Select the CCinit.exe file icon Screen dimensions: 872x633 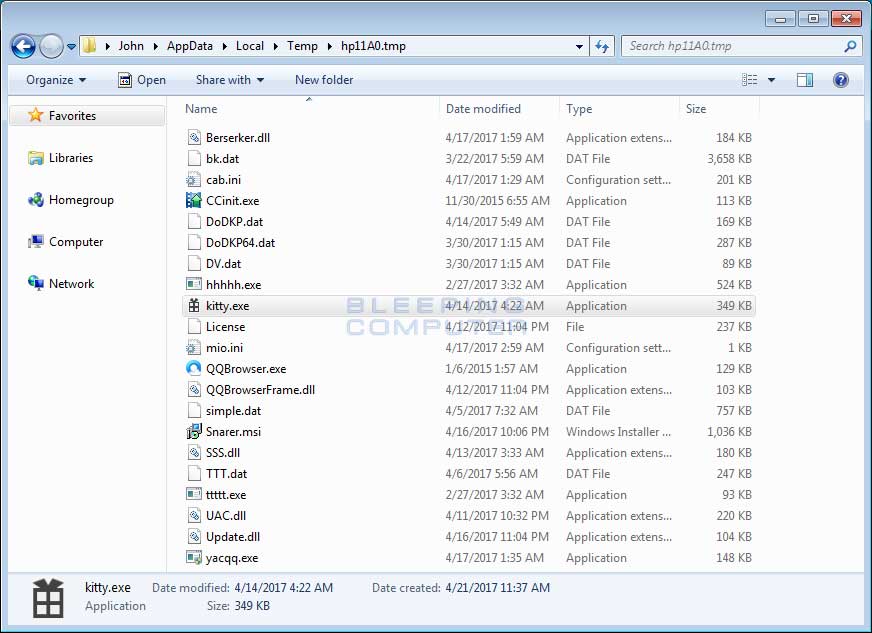(x=194, y=200)
